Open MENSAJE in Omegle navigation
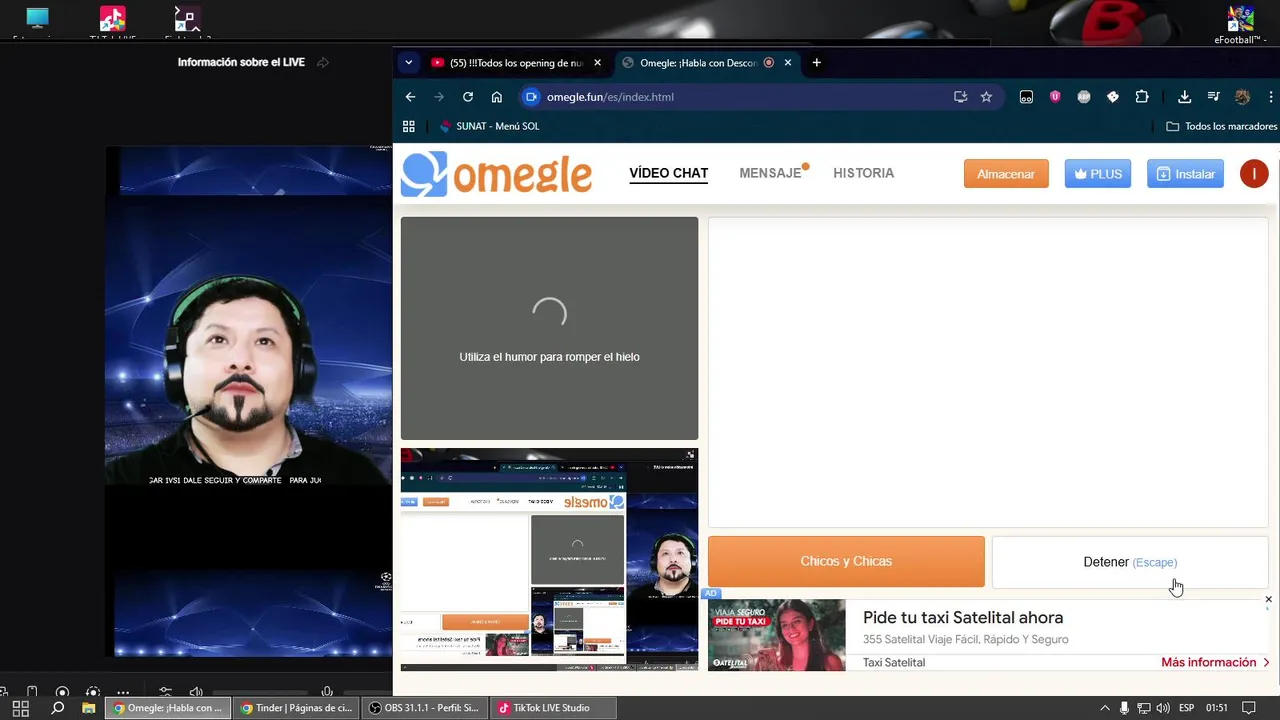Image resolution: width=1280 pixels, height=720 pixels. [771, 173]
